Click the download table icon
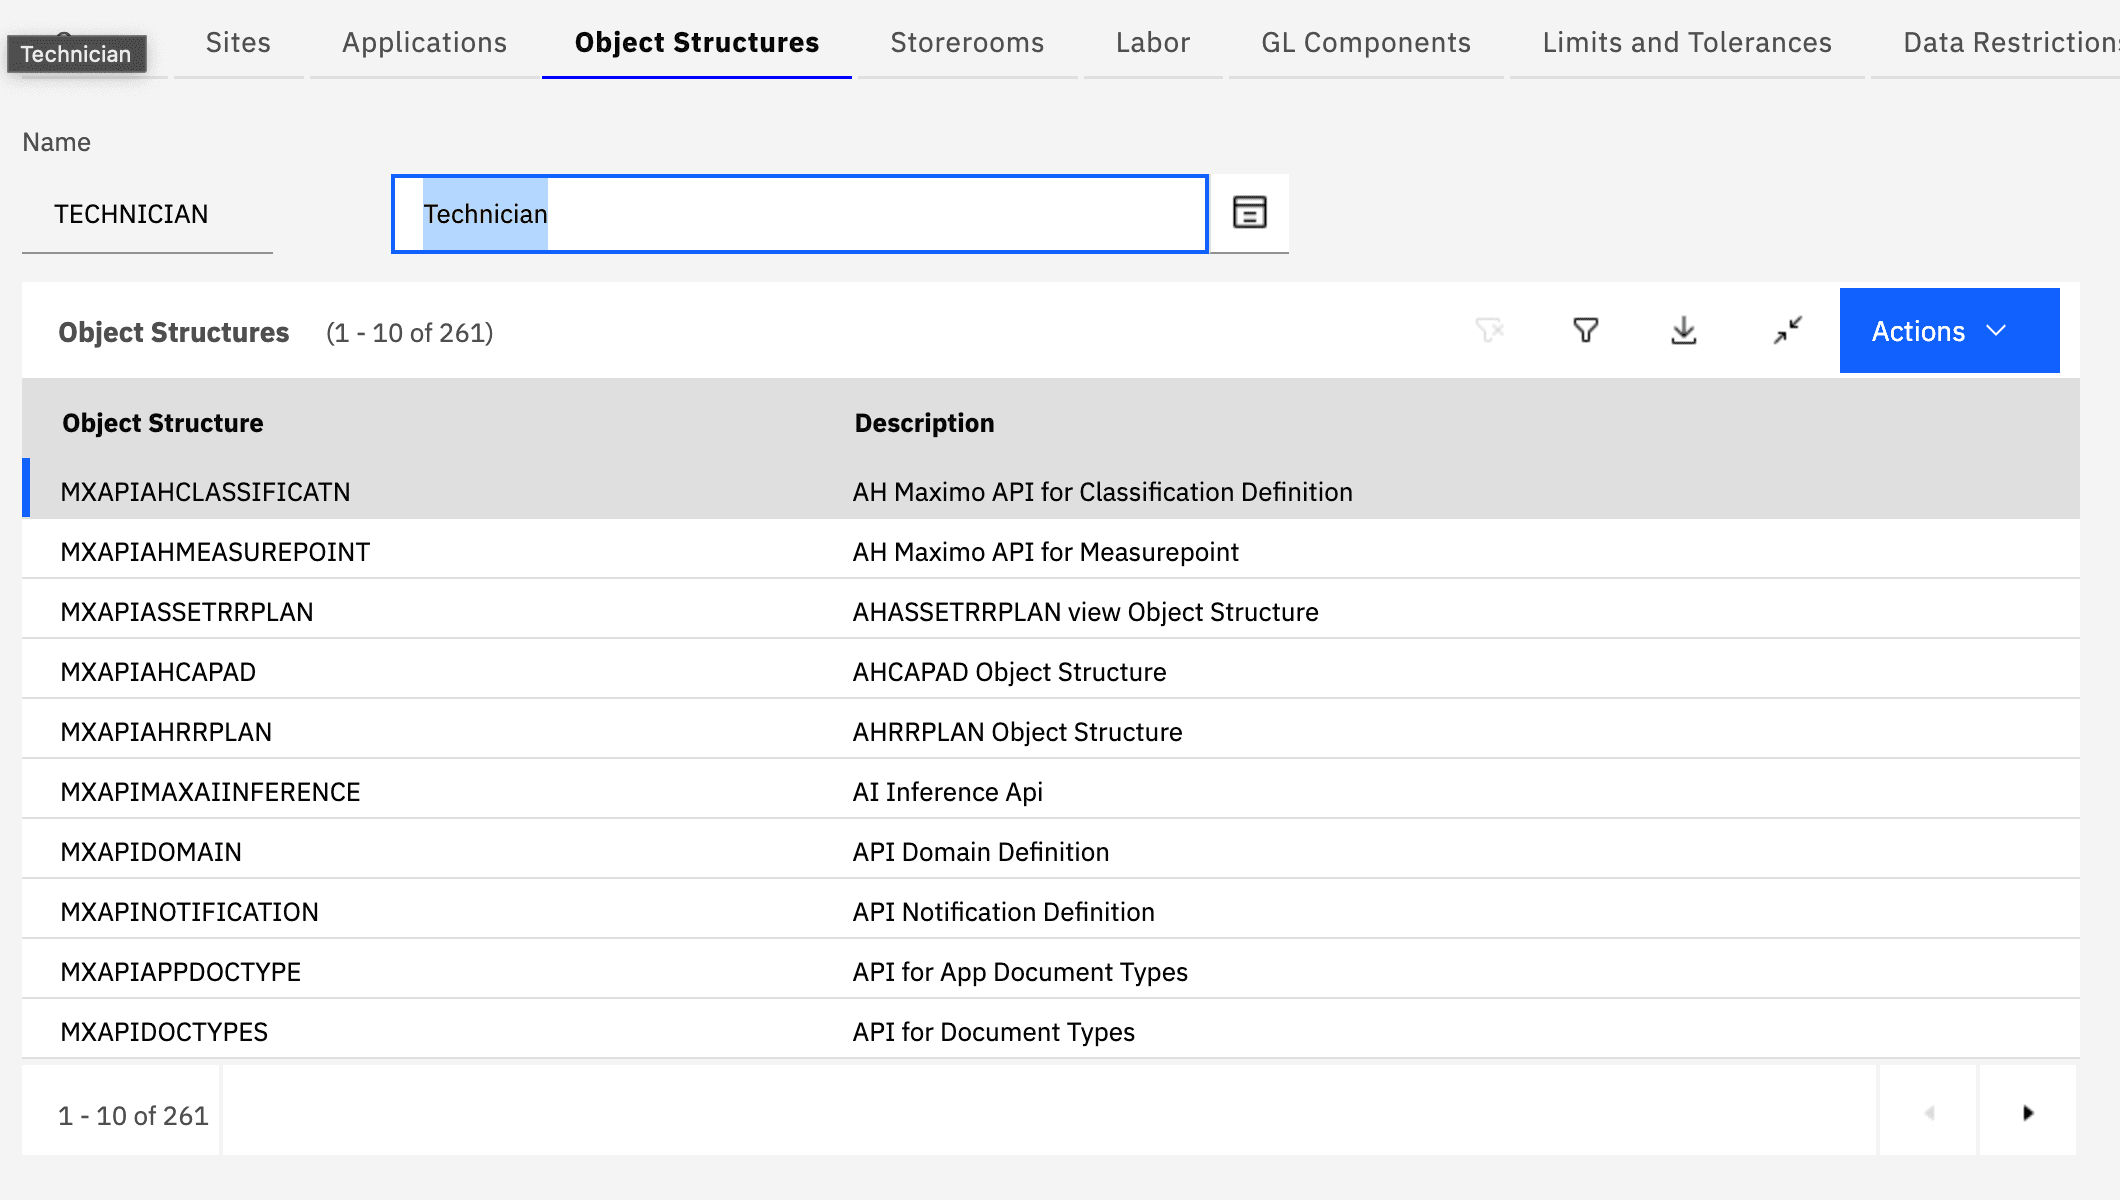The width and height of the screenshot is (2120, 1200). (1684, 331)
